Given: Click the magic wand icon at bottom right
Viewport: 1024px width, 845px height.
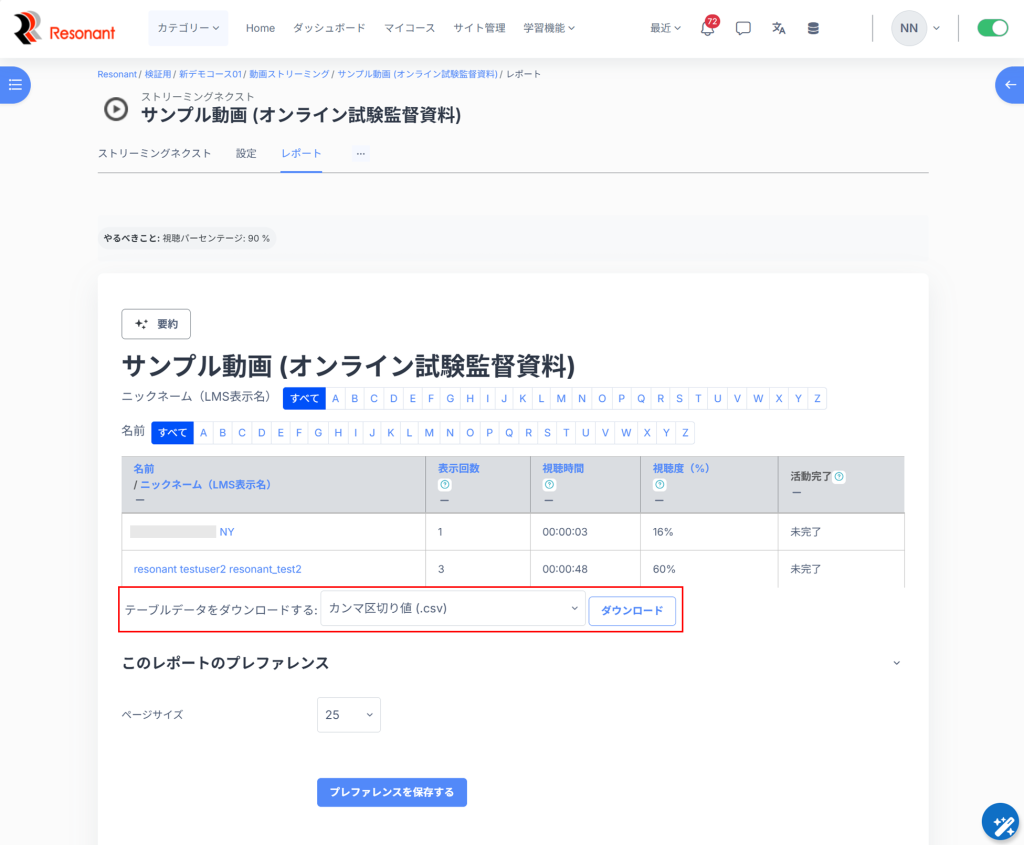Looking at the screenshot, I should click(x=999, y=822).
